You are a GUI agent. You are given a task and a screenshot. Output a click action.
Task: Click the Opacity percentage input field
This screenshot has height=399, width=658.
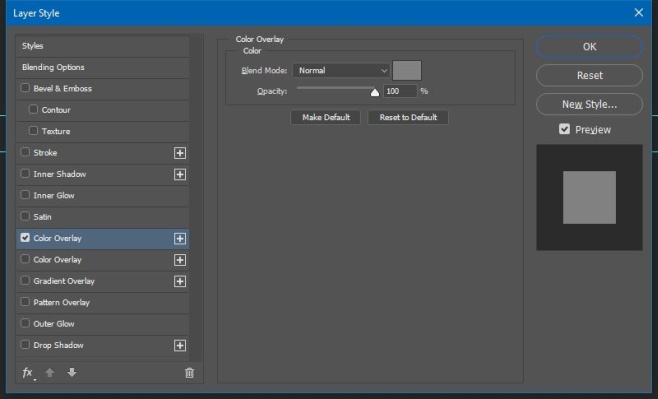pyautogui.click(x=400, y=91)
